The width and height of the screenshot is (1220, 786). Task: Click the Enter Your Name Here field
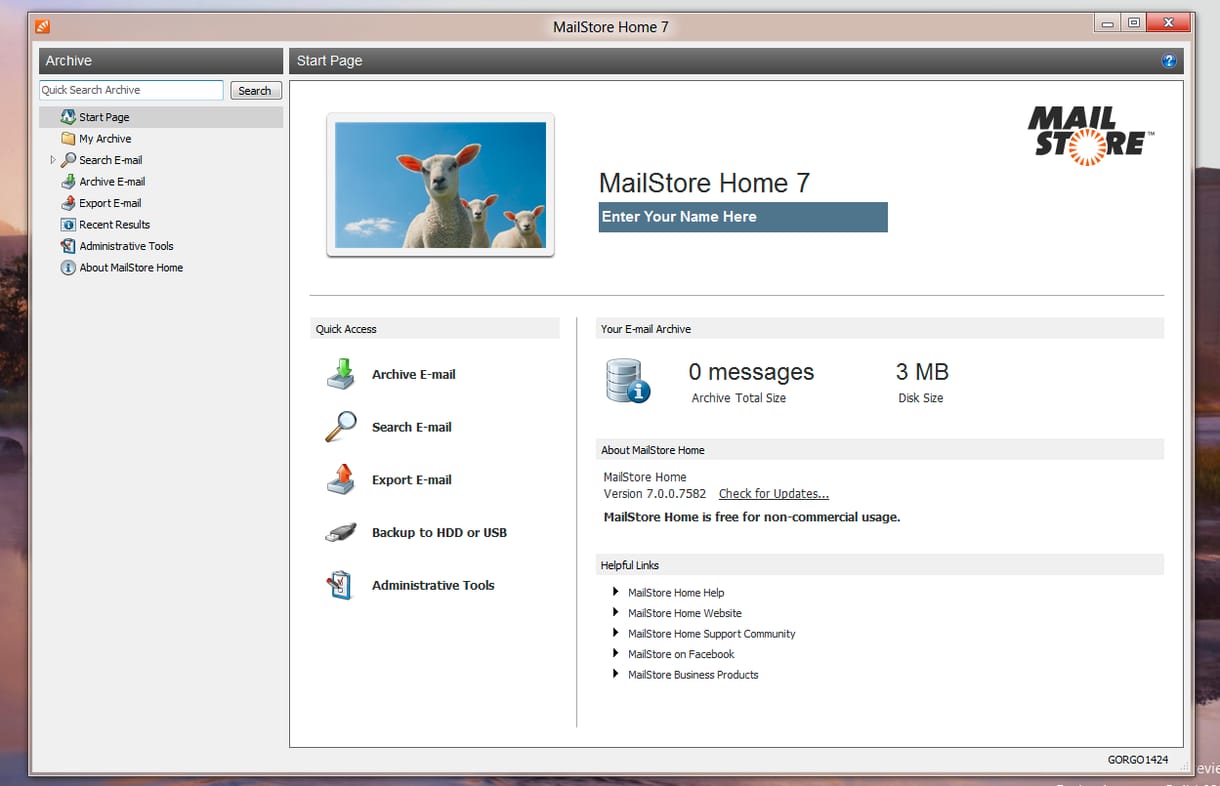(743, 217)
